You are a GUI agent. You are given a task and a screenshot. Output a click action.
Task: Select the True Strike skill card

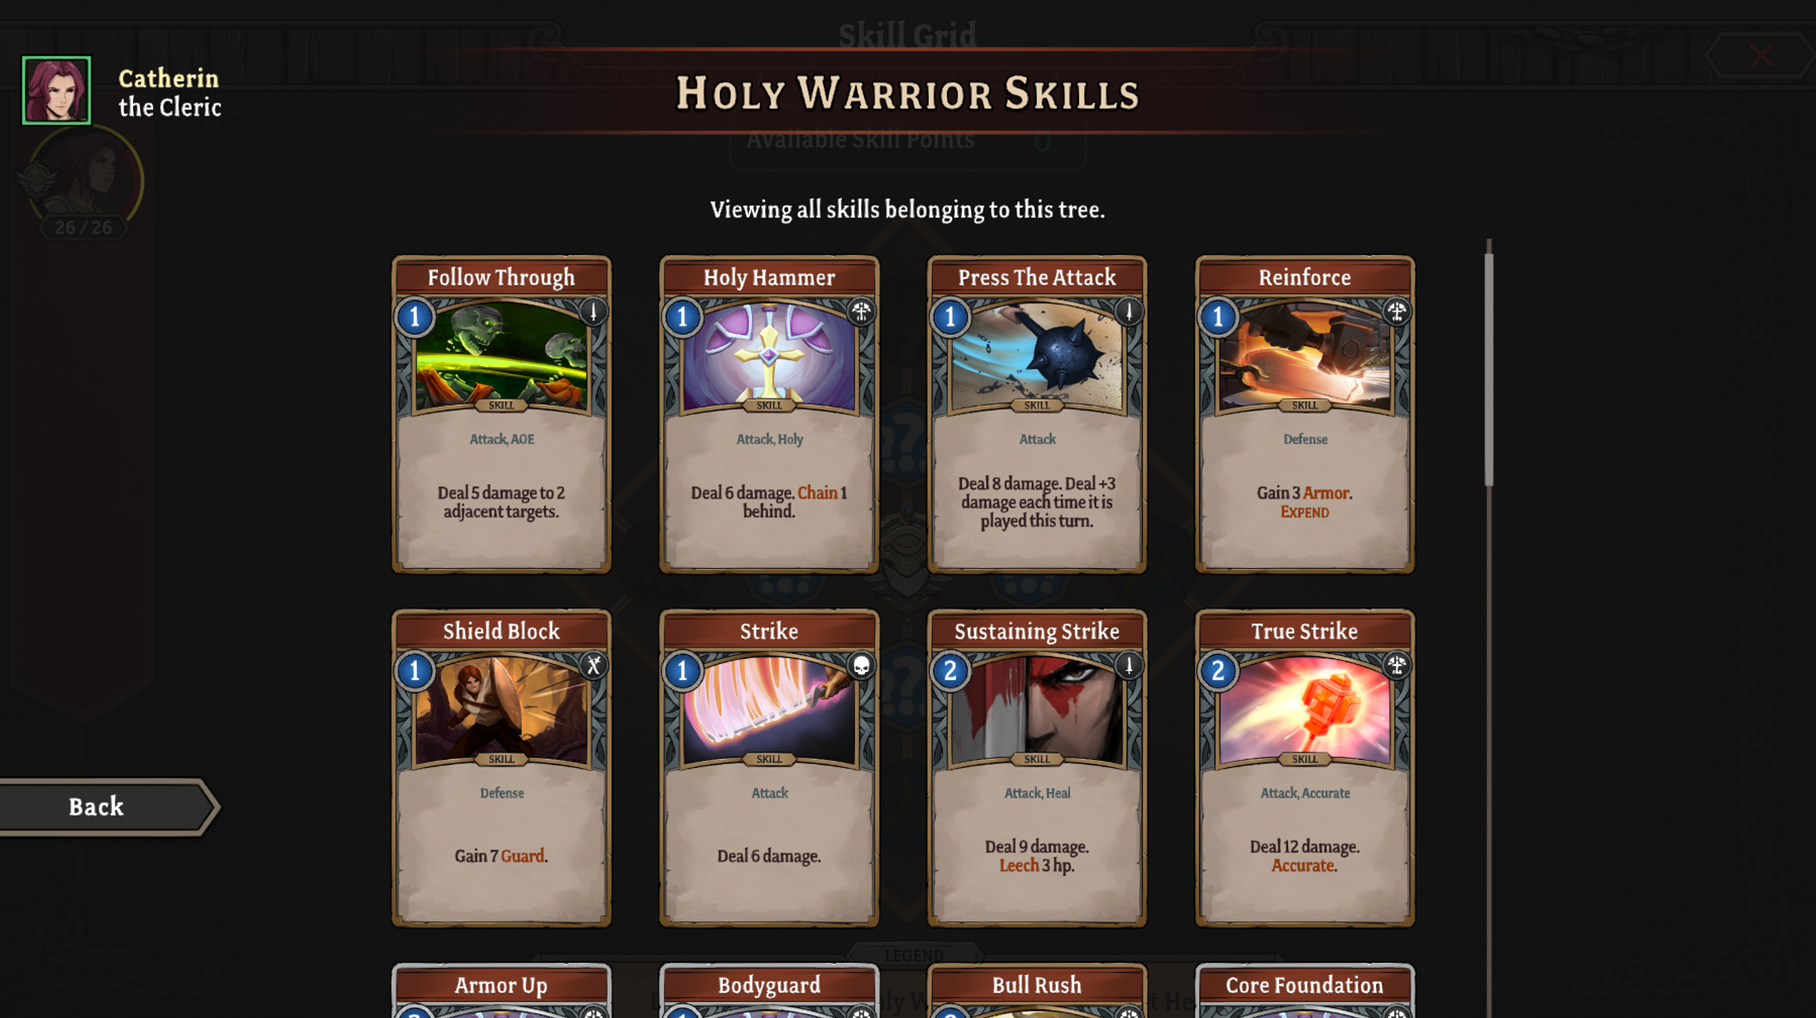(1305, 768)
